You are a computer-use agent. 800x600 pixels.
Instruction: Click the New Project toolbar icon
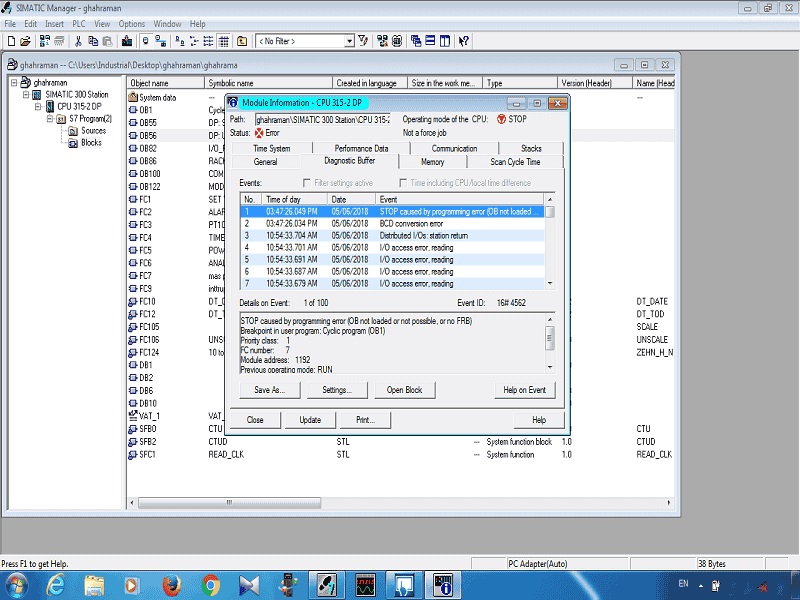[x=11, y=41]
